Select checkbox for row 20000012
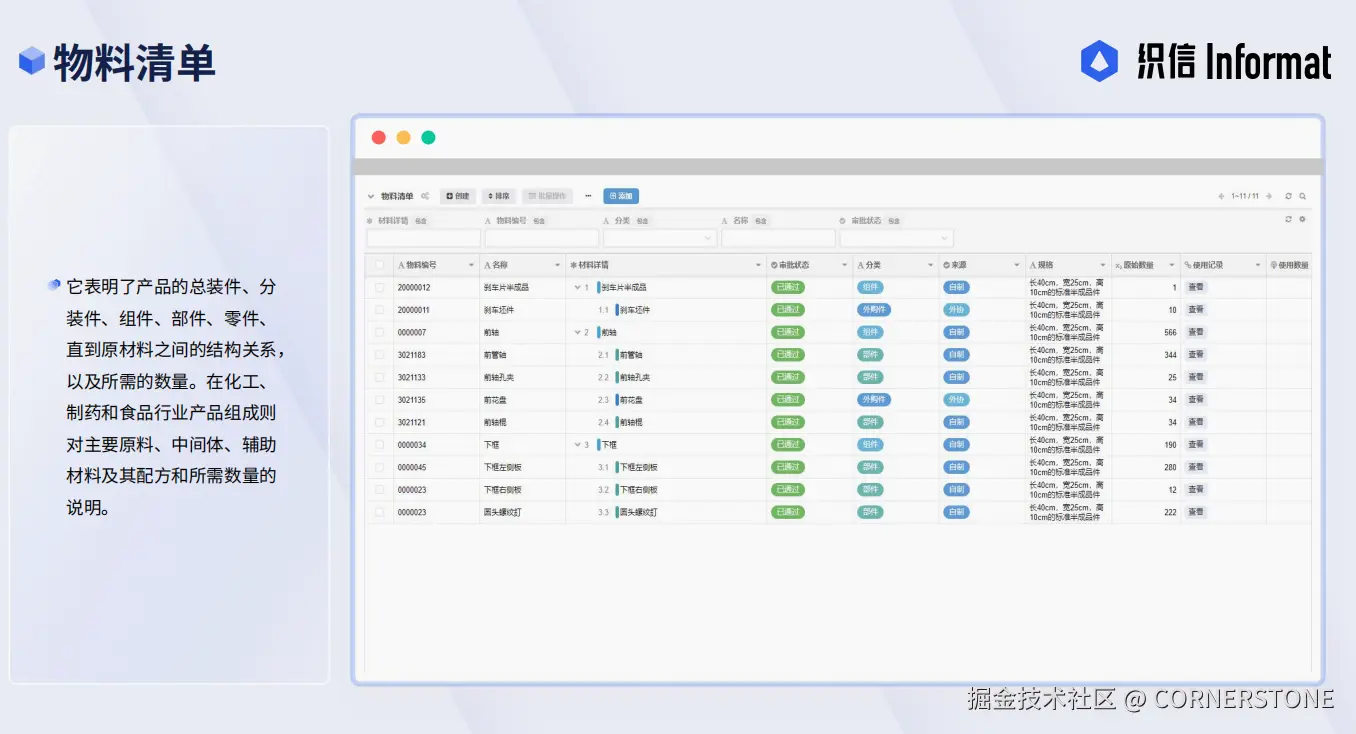1356x734 pixels. pos(379,287)
